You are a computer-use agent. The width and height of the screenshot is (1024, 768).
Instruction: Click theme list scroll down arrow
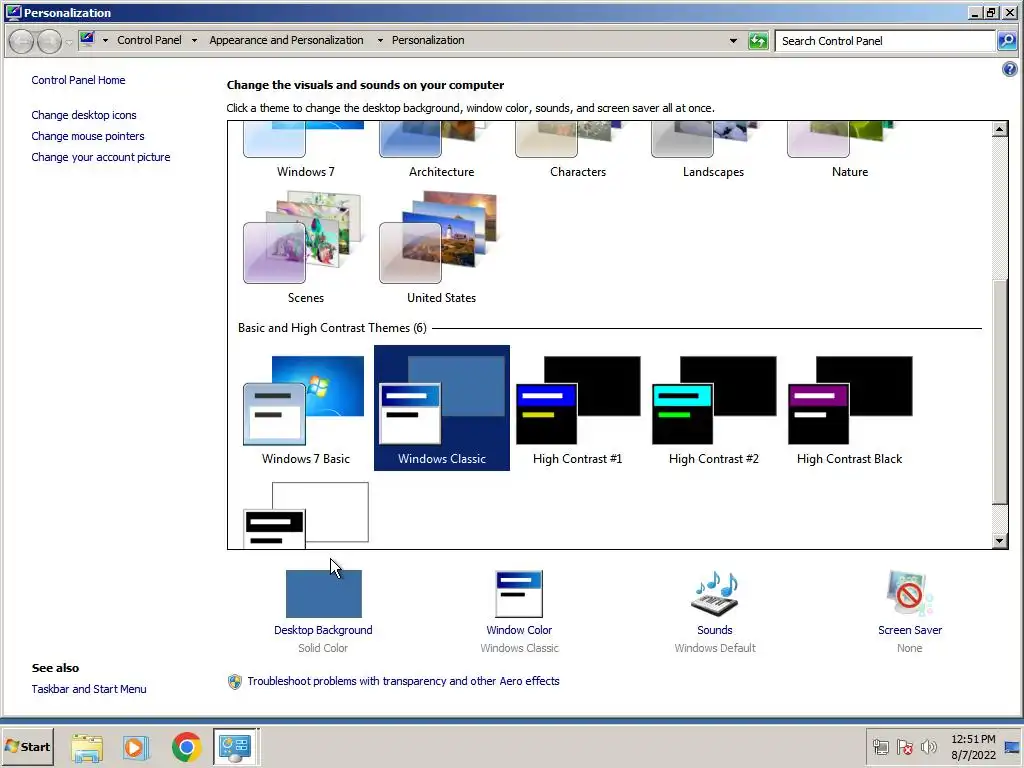click(x=999, y=541)
